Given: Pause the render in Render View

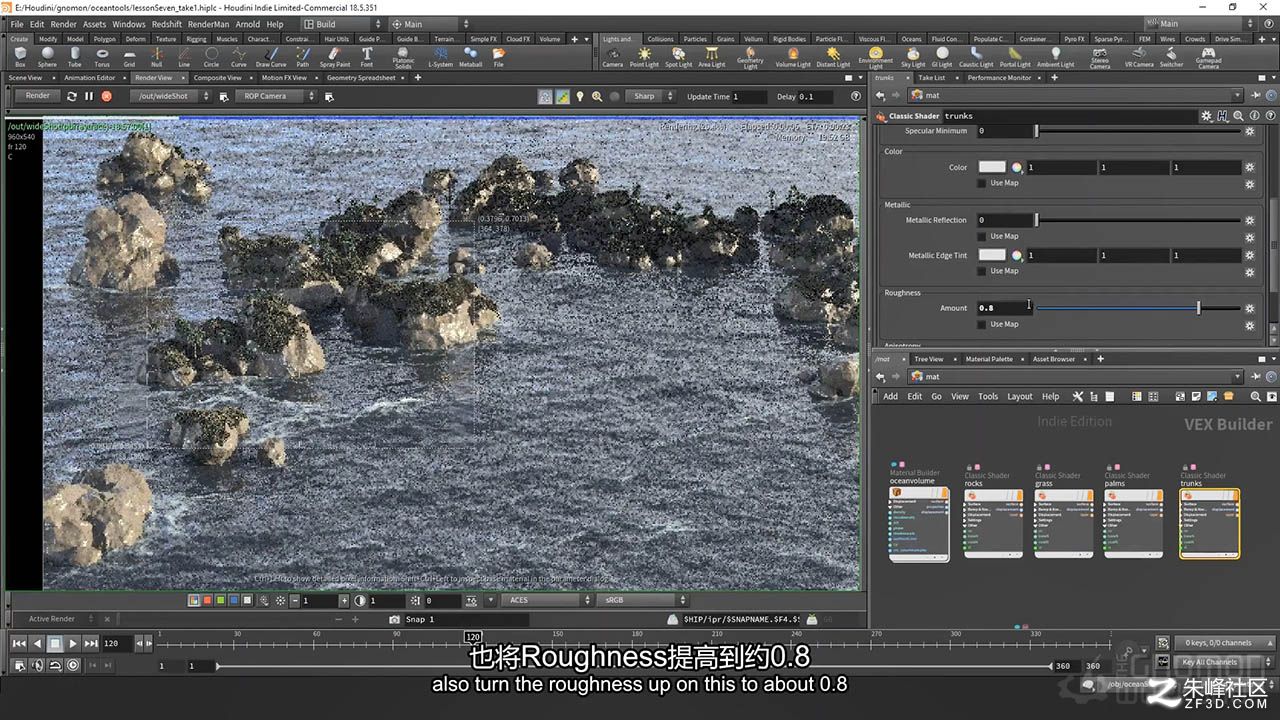Looking at the screenshot, I should click(89, 96).
